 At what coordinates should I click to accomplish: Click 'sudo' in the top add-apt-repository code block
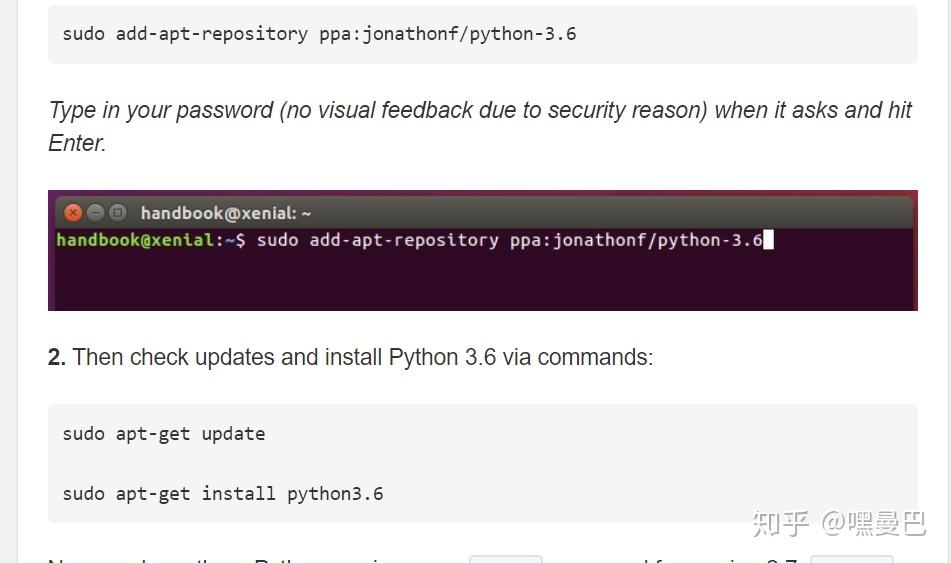pyautogui.click(x=84, y=34)
